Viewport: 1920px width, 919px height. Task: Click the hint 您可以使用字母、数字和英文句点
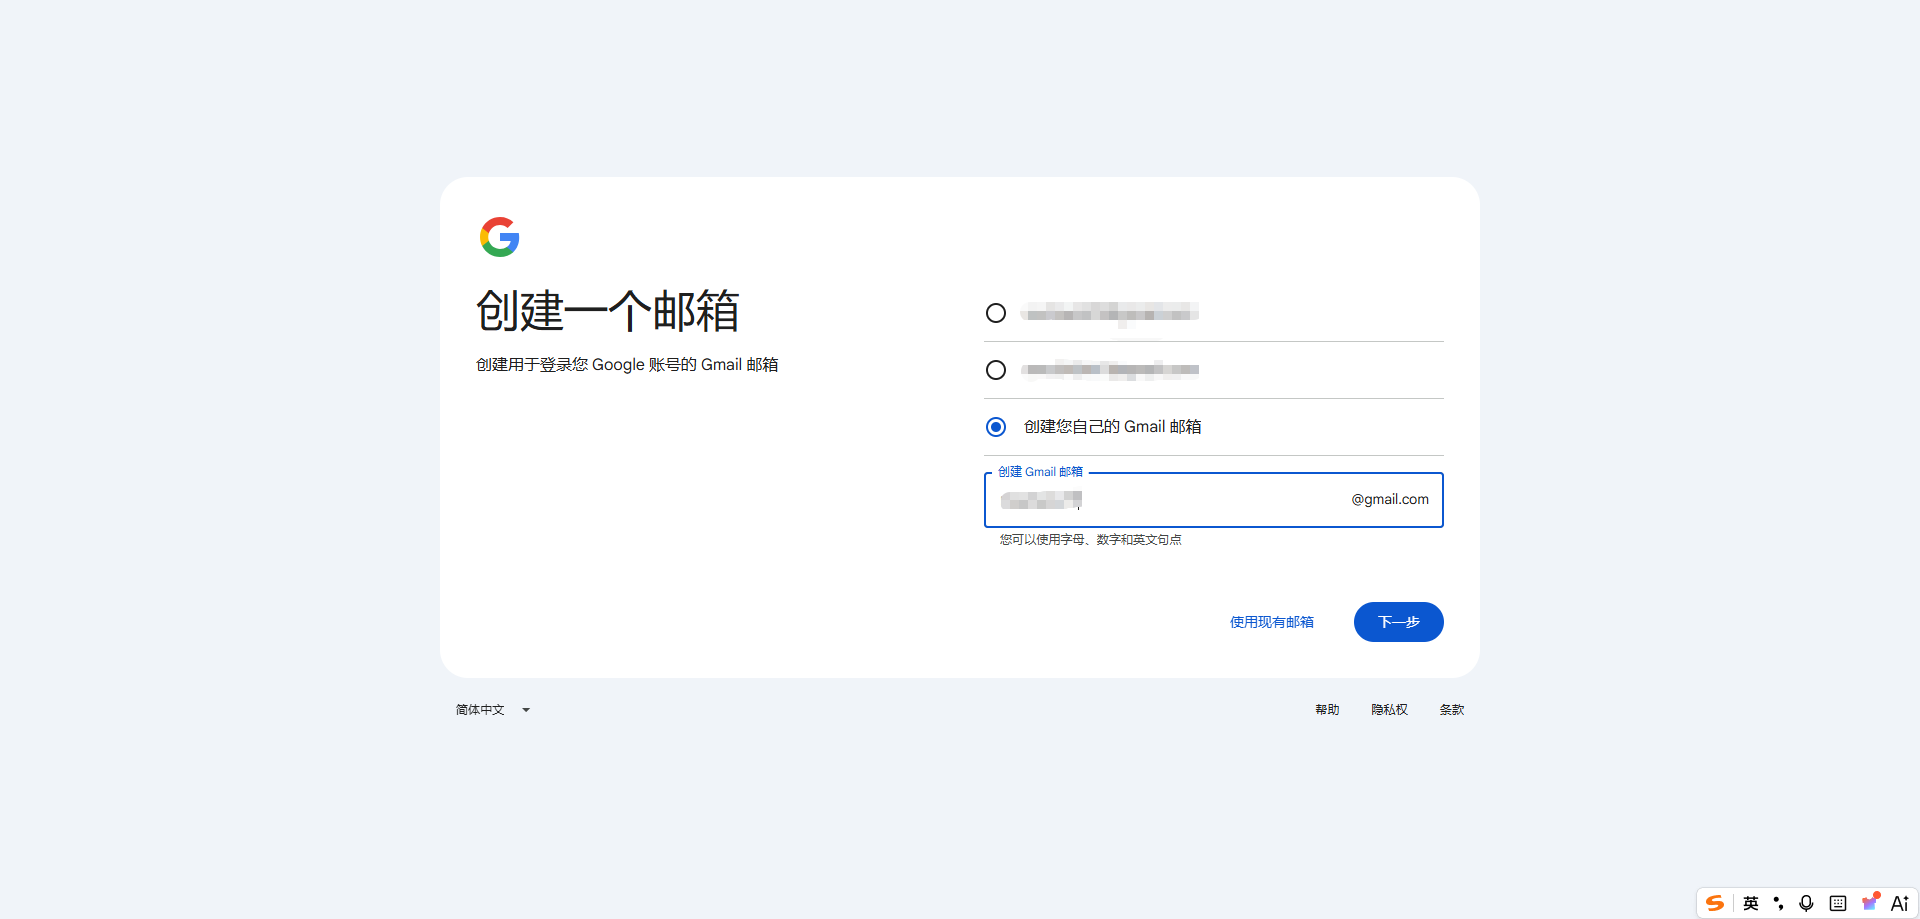(1091, 540)
